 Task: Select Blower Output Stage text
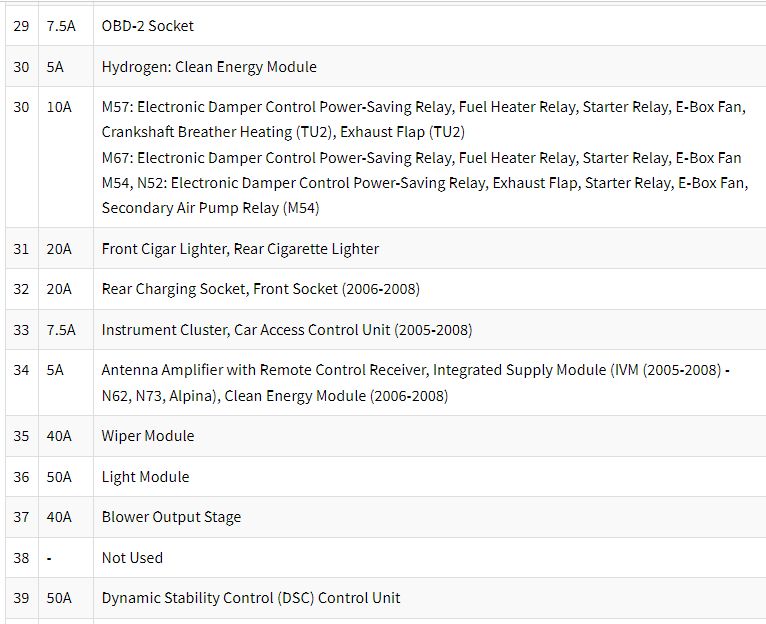[x=171, y=516]
